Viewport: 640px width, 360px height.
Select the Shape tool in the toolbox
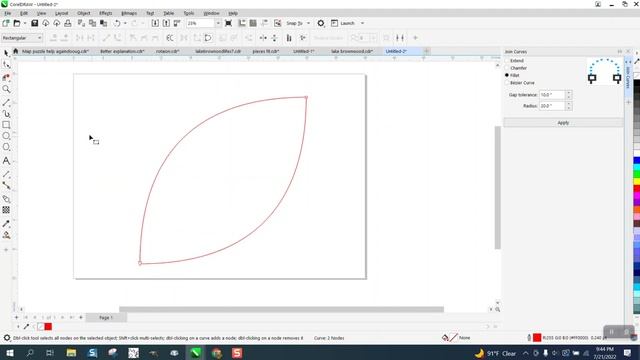click(x=6, y=65)
